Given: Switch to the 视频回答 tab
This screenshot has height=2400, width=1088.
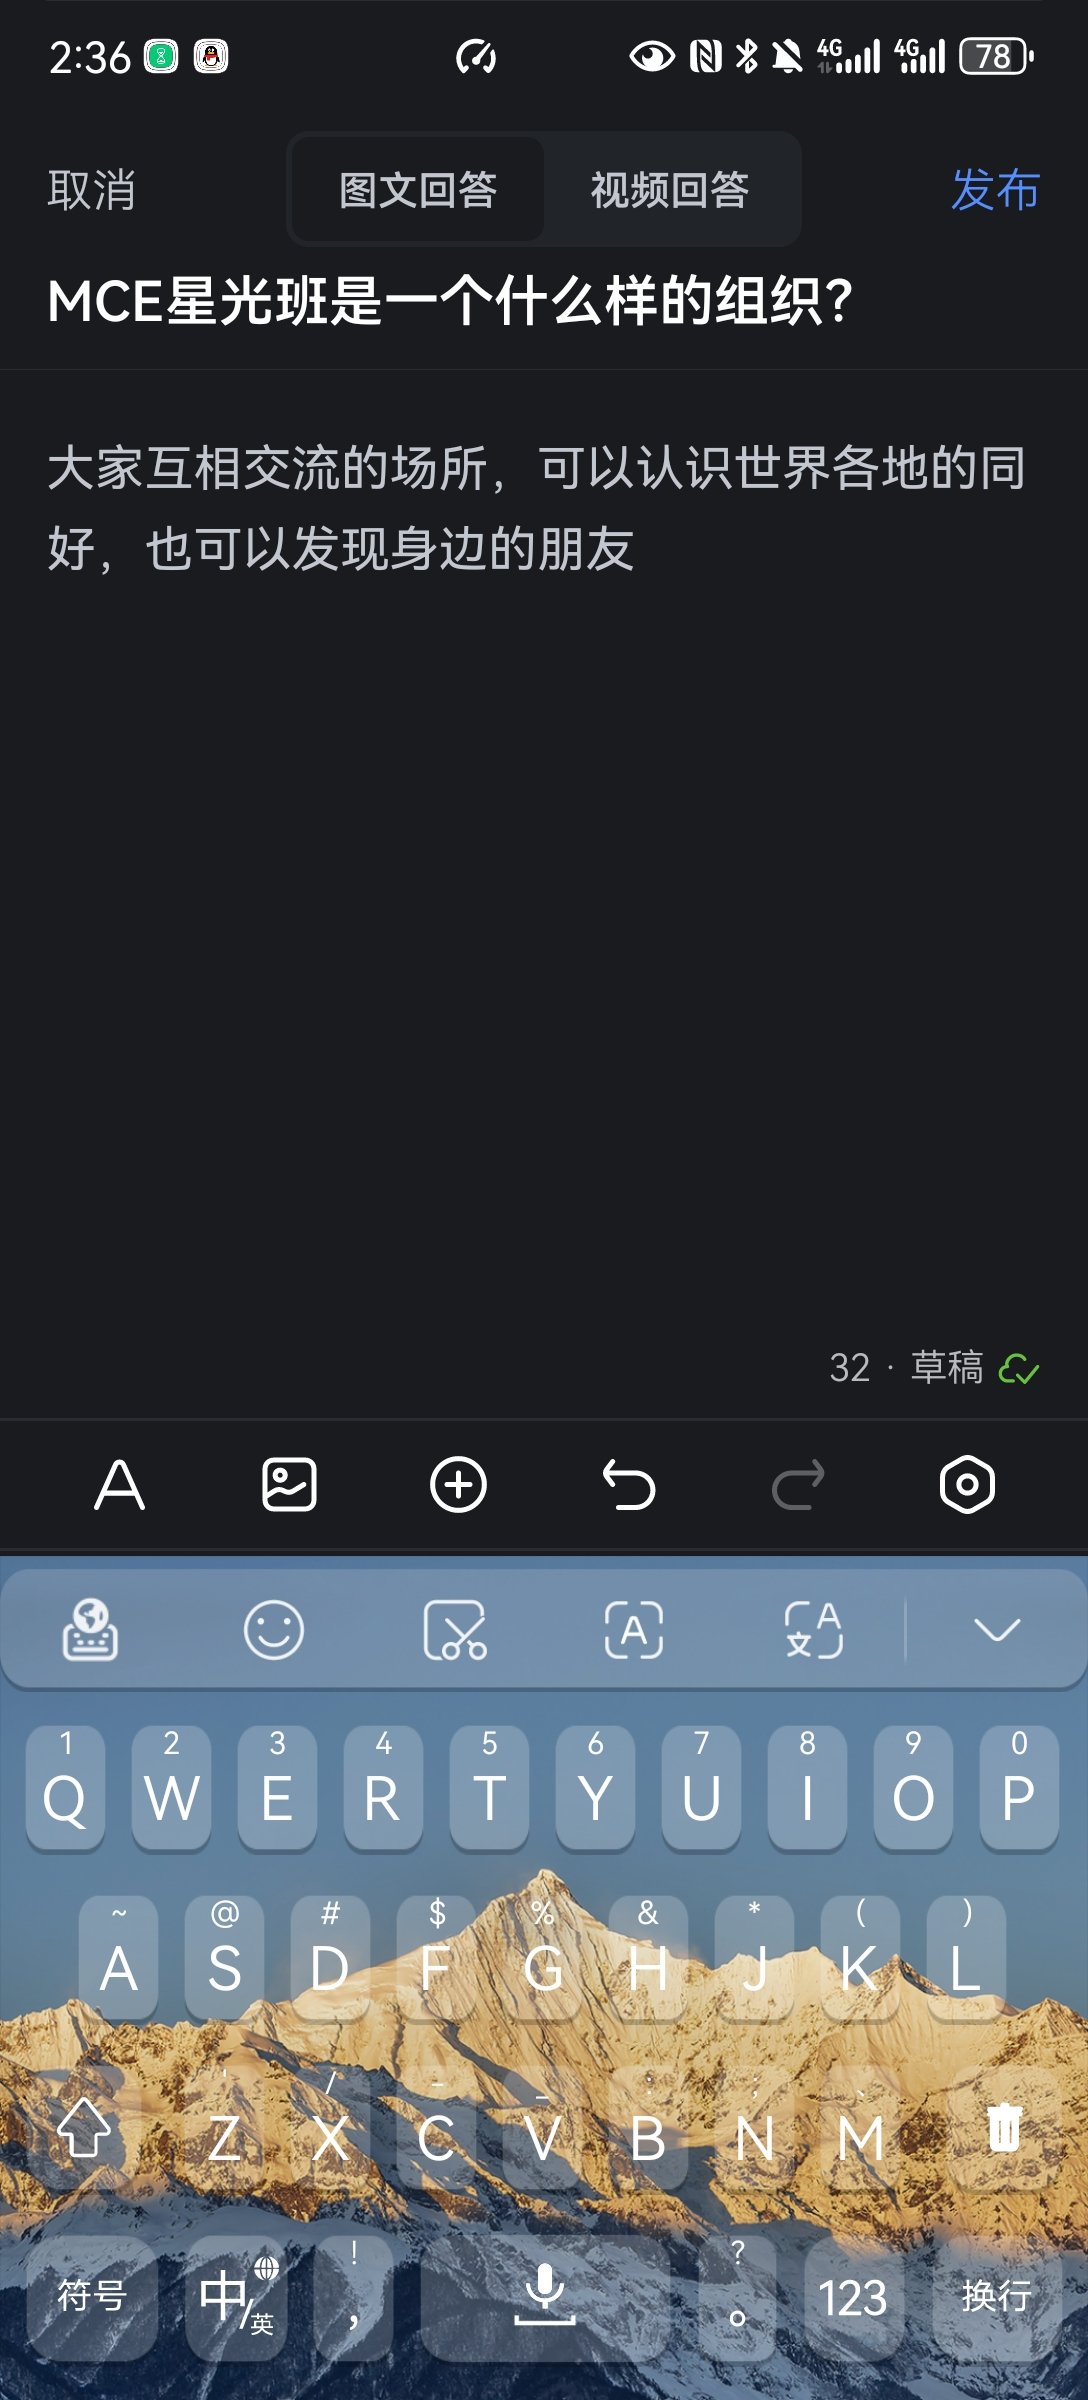Looking at the screenshot, I should pos(670,190).
